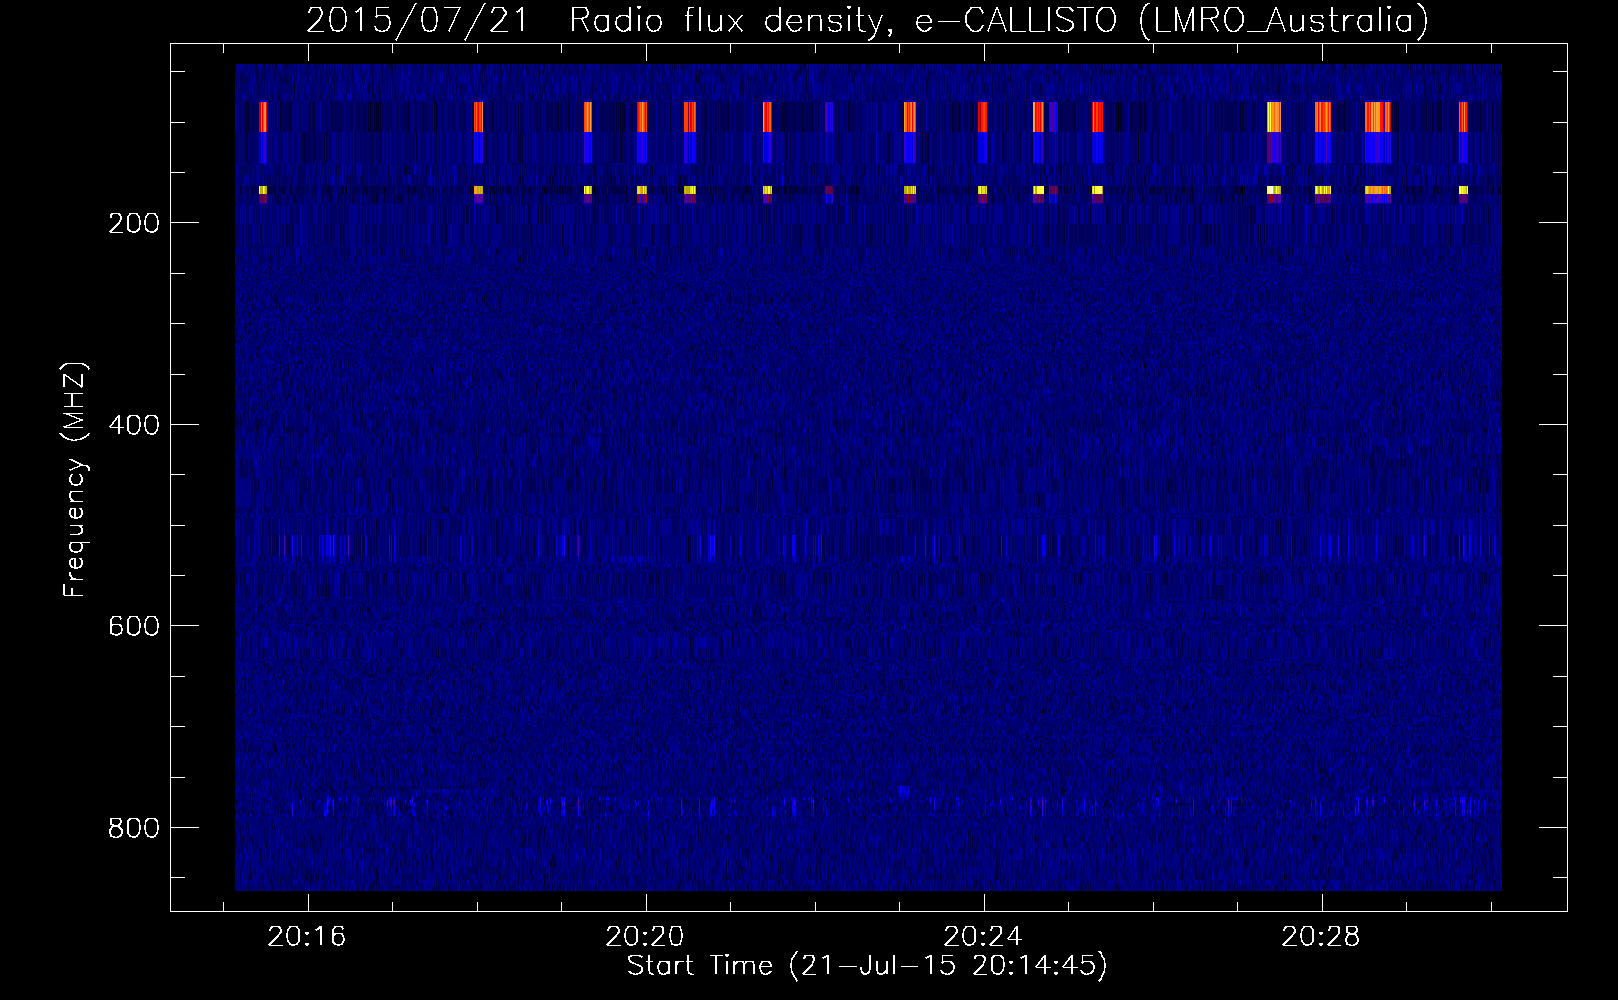Click the 20:16 time tick label
The height and width of the screenshot is (1000, 1618).
pos(307,936)
